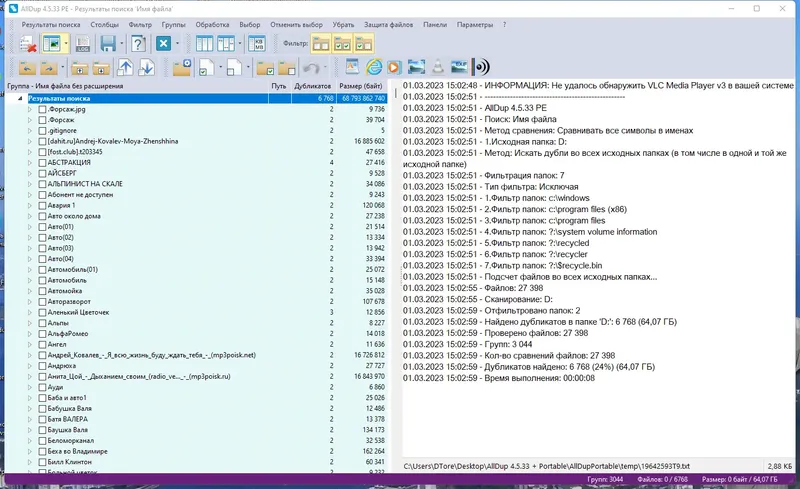Check the box for Аленький Цветочек
This screenshot has width=800, height=489.
coord(42,312)
